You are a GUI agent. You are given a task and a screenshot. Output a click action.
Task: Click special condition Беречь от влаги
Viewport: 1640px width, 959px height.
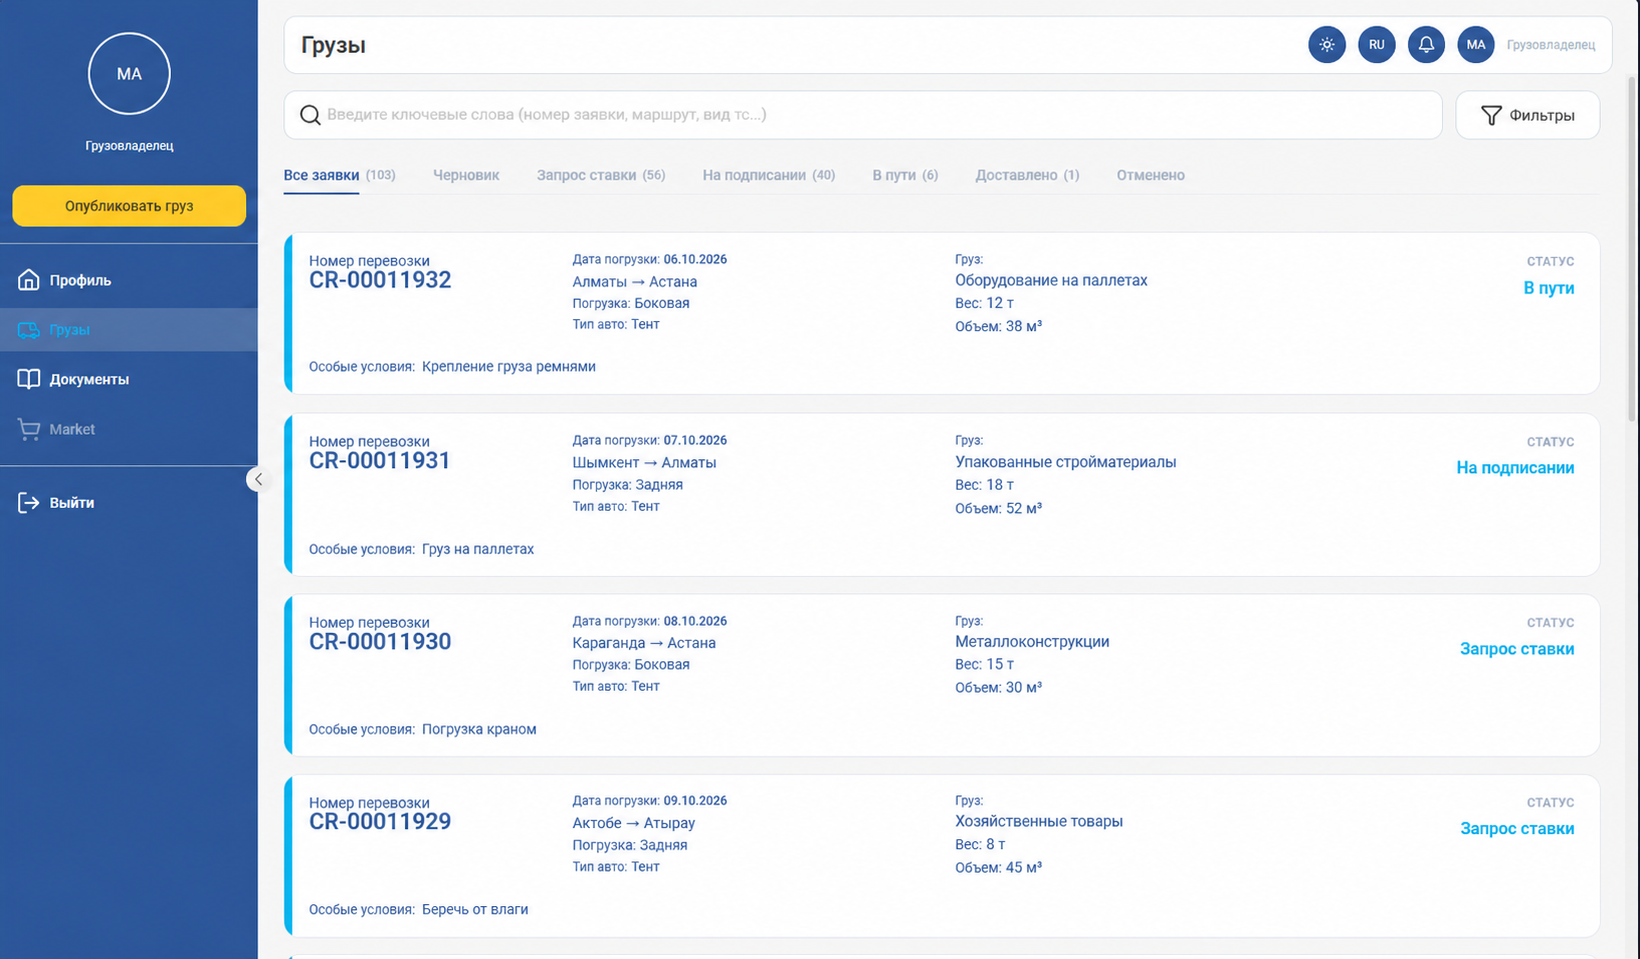pos(475,910)
